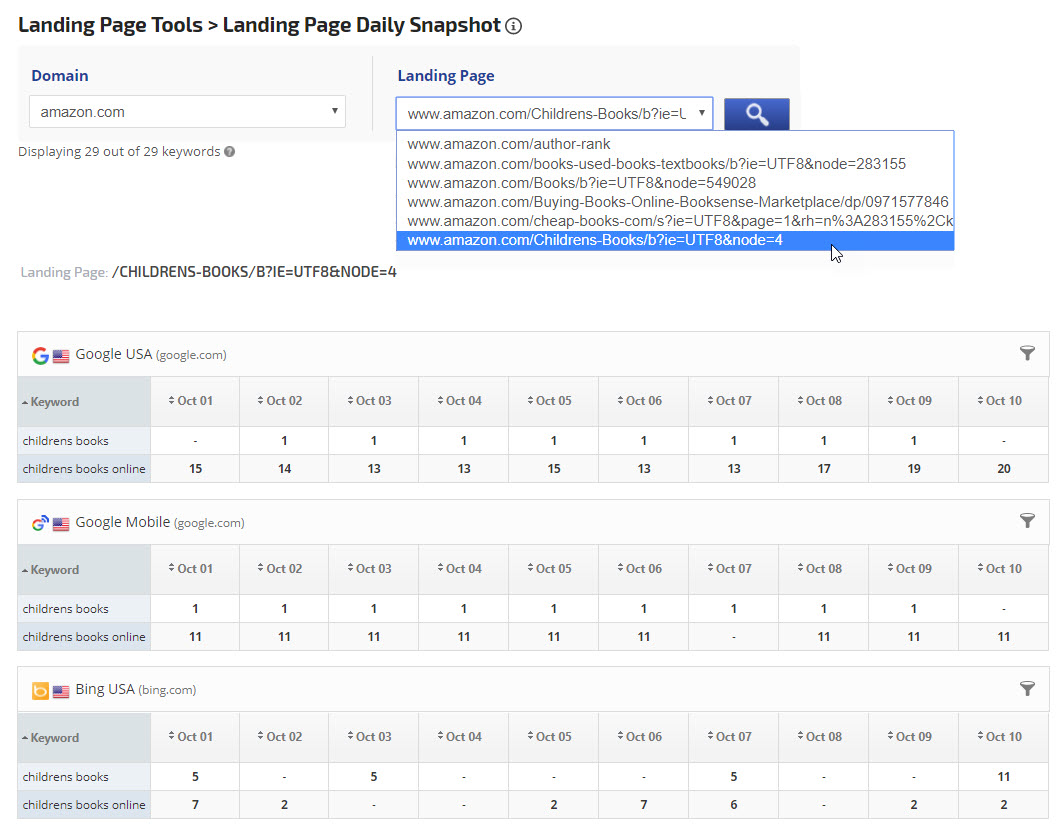The image size is (1060, 831).
Task: Sort Bing USA table by Oct 10
Action: (1003, 737)
